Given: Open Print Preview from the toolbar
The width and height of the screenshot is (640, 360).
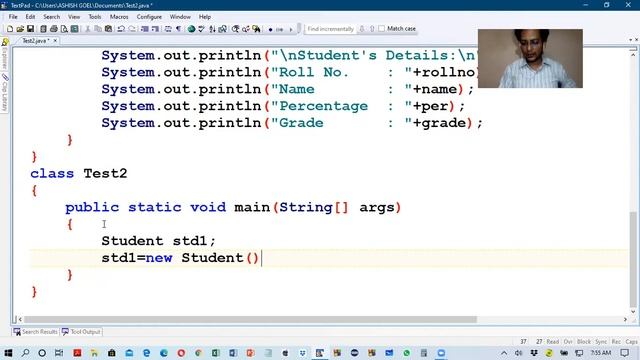Looking at the screenshot, I should [x=64, y=29].
